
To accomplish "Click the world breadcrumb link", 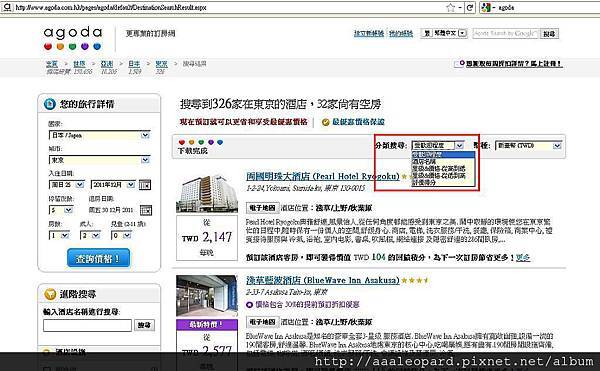I will point(79,63).
